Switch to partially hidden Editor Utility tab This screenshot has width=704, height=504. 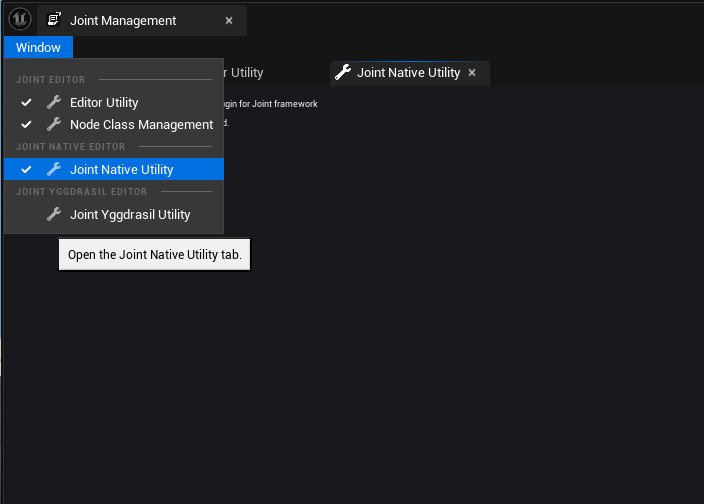pyautogui.click(x=245, y=72)
